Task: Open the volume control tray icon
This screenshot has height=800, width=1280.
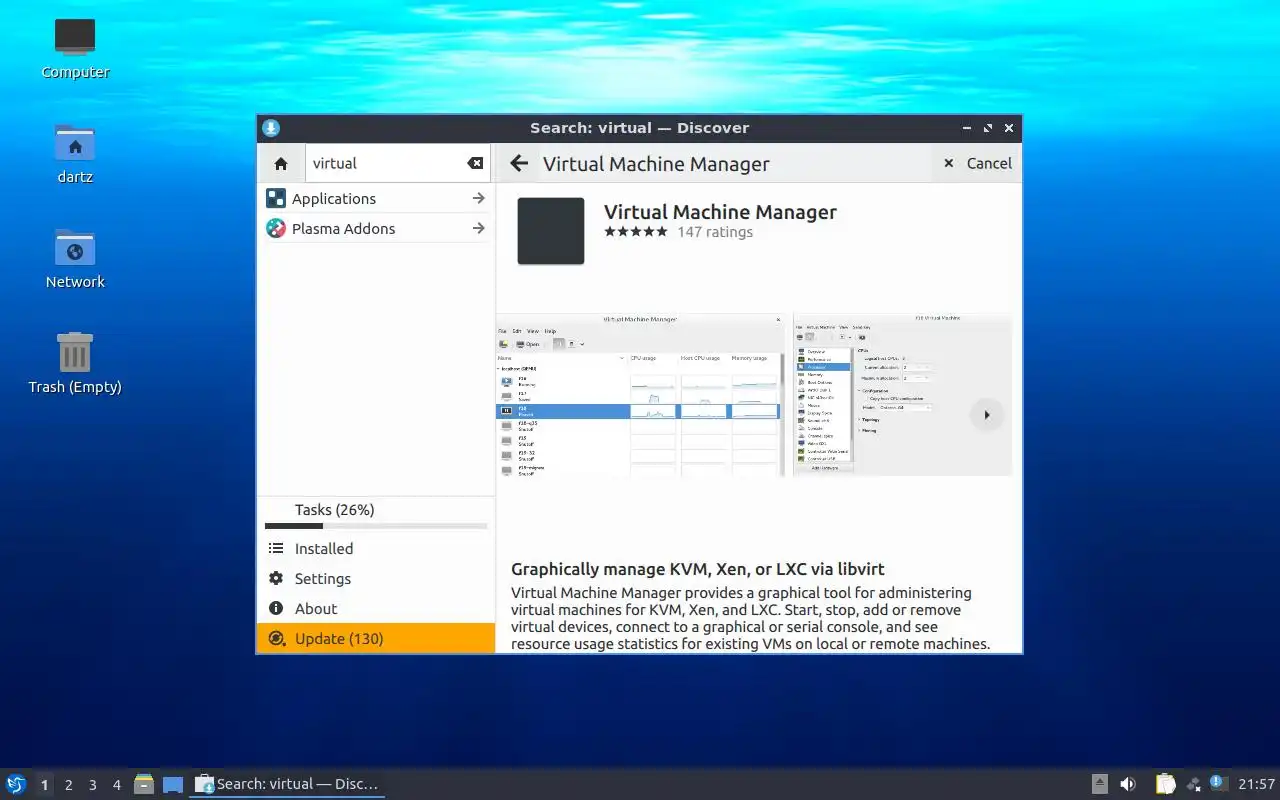Action: [1128, 784]
